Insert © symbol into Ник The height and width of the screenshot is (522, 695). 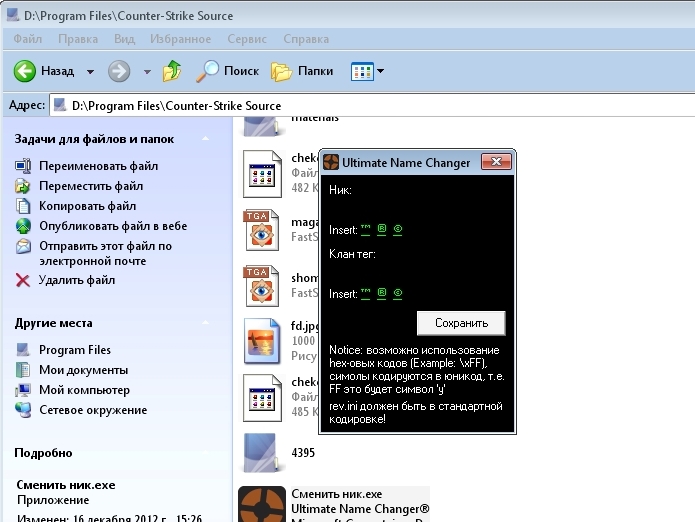coord(398,230)
